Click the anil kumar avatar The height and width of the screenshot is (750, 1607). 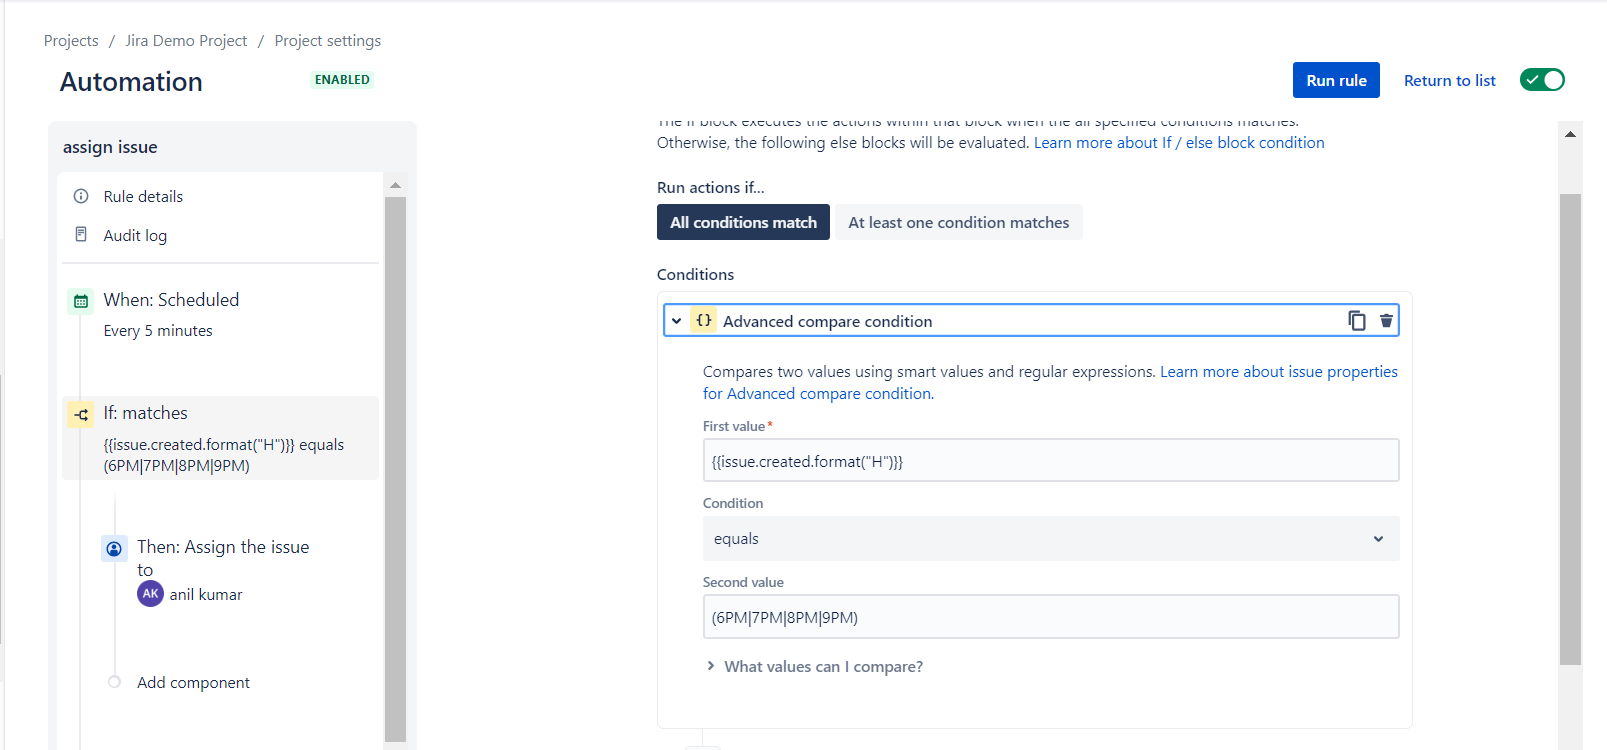[150, 594]
